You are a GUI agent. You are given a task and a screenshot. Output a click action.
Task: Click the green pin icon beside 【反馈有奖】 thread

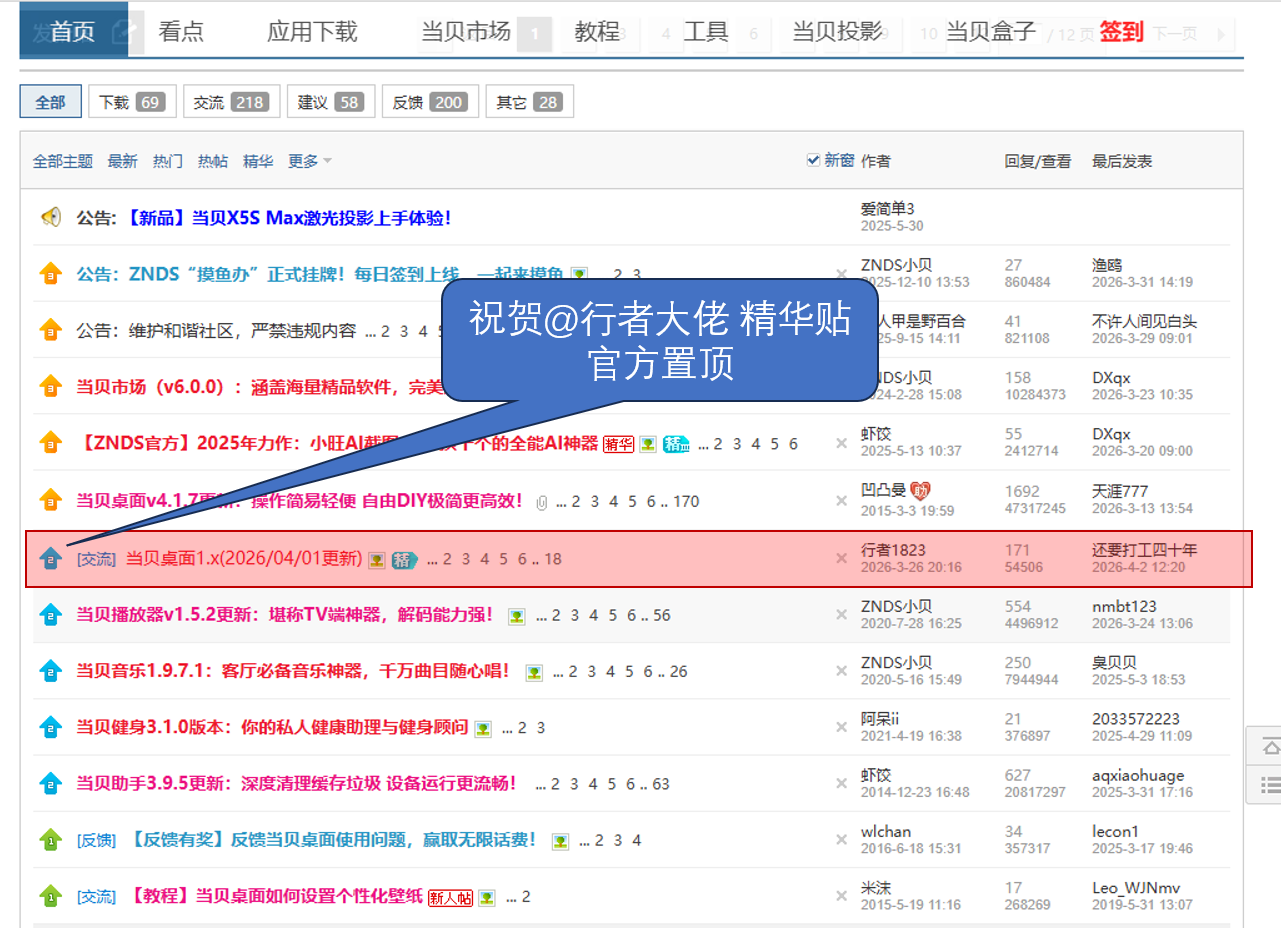tap(50, 840)
